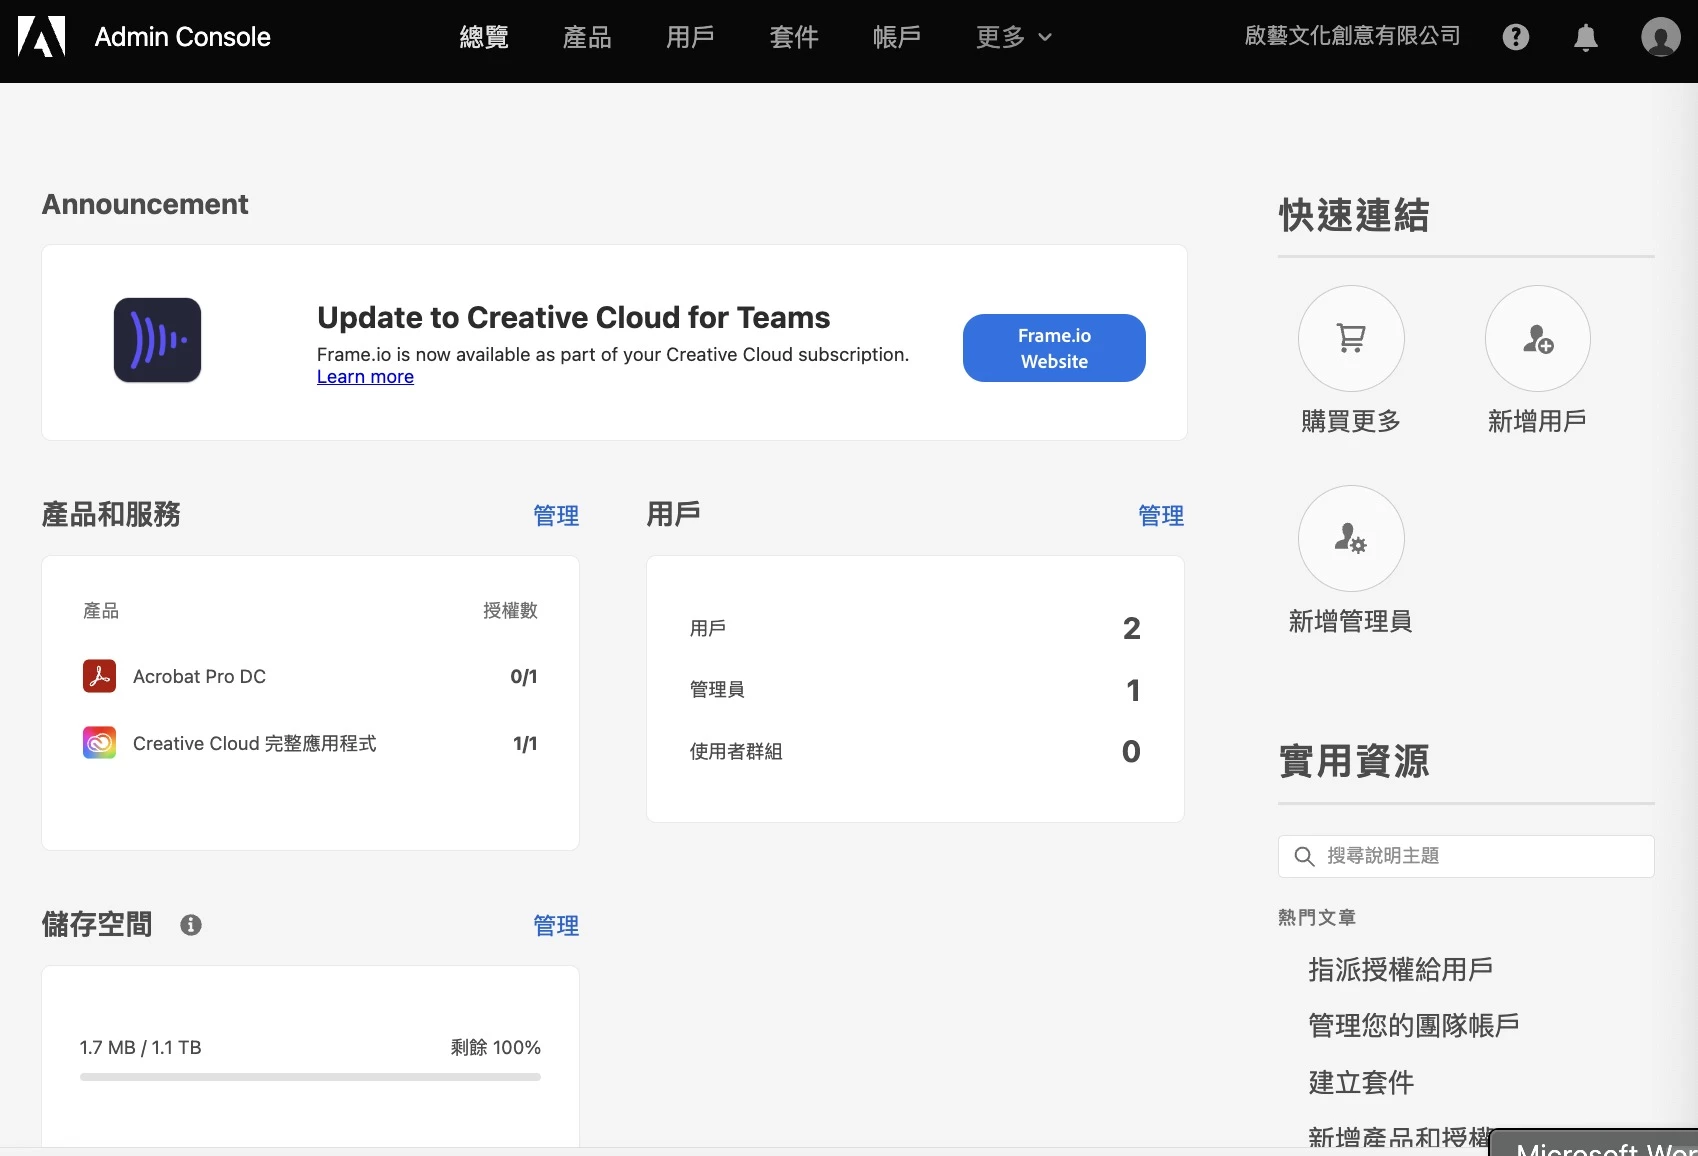The height and width of the screenshot is (1156, 1698).
Task: Click 管理 link for 儲存空間
Action: click(x=556, y=926)
